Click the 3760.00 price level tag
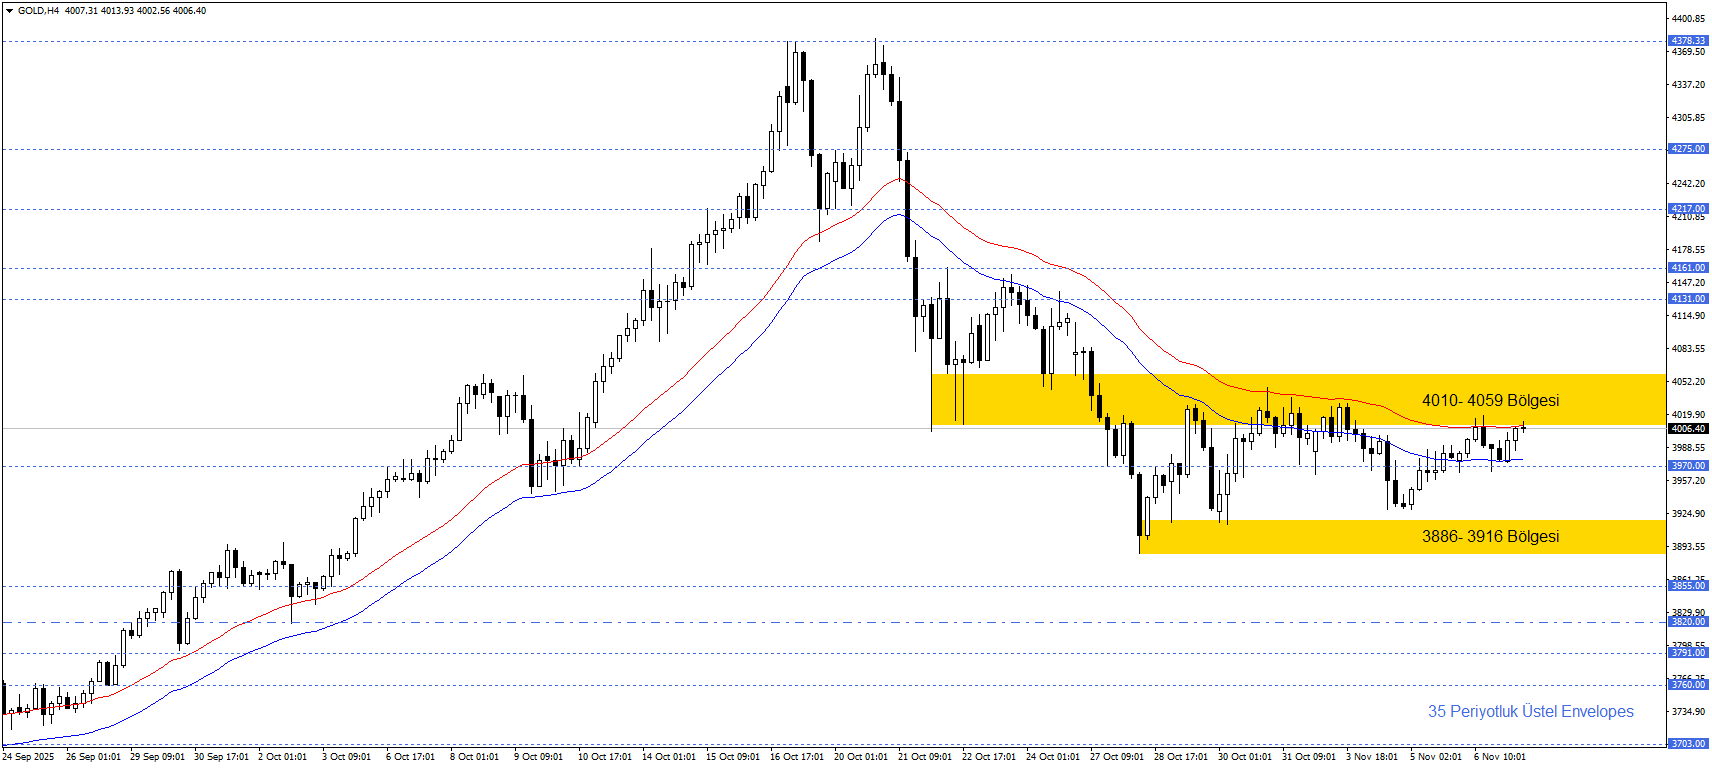This screenshot has height=768, width=1712. tap(1688, 685)
